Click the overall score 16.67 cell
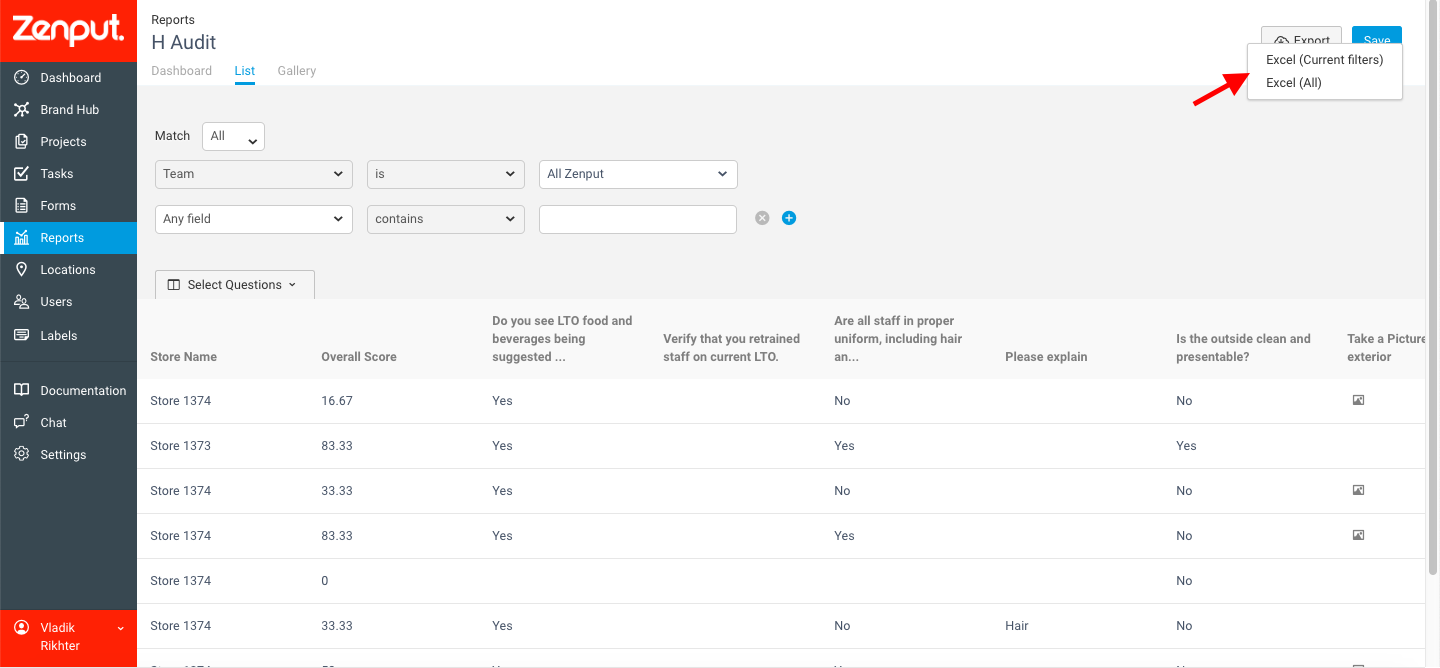 coord(337,401)
